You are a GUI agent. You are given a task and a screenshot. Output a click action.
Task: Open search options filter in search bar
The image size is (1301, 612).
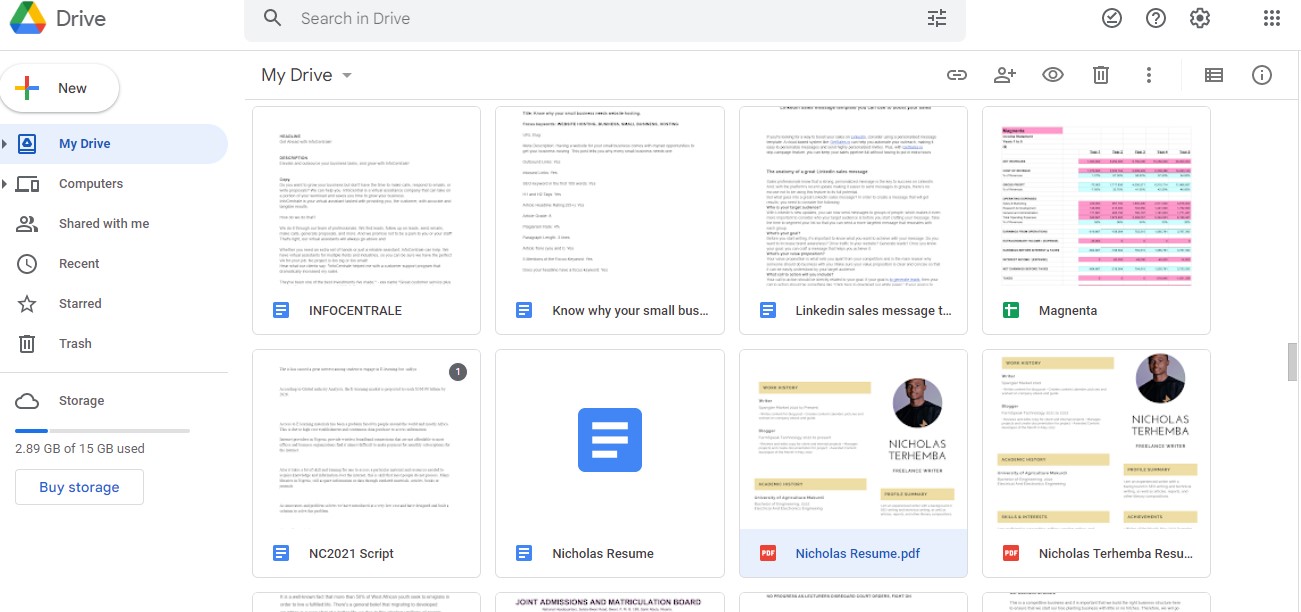[x=936, y=17]
